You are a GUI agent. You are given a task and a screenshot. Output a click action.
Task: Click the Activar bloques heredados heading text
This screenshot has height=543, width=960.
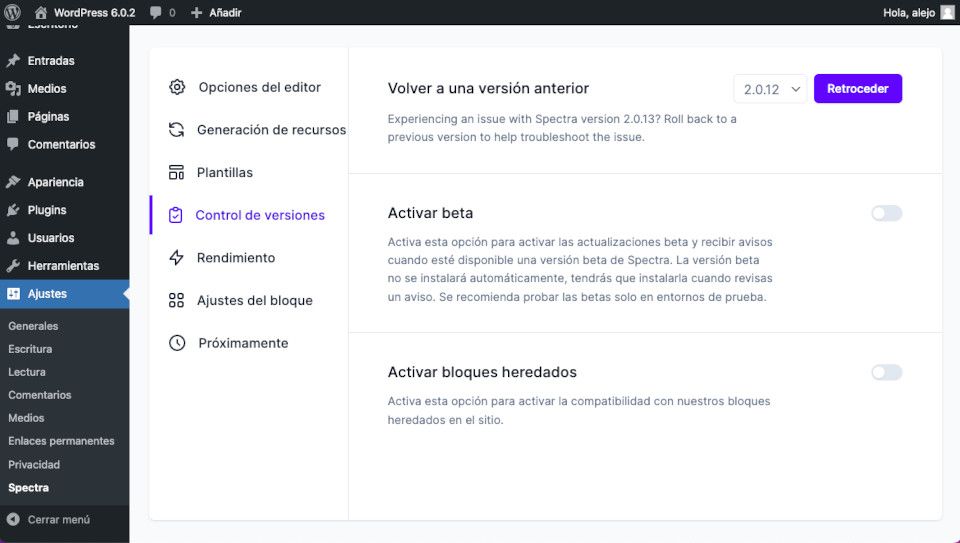click(x=482, y=372)
